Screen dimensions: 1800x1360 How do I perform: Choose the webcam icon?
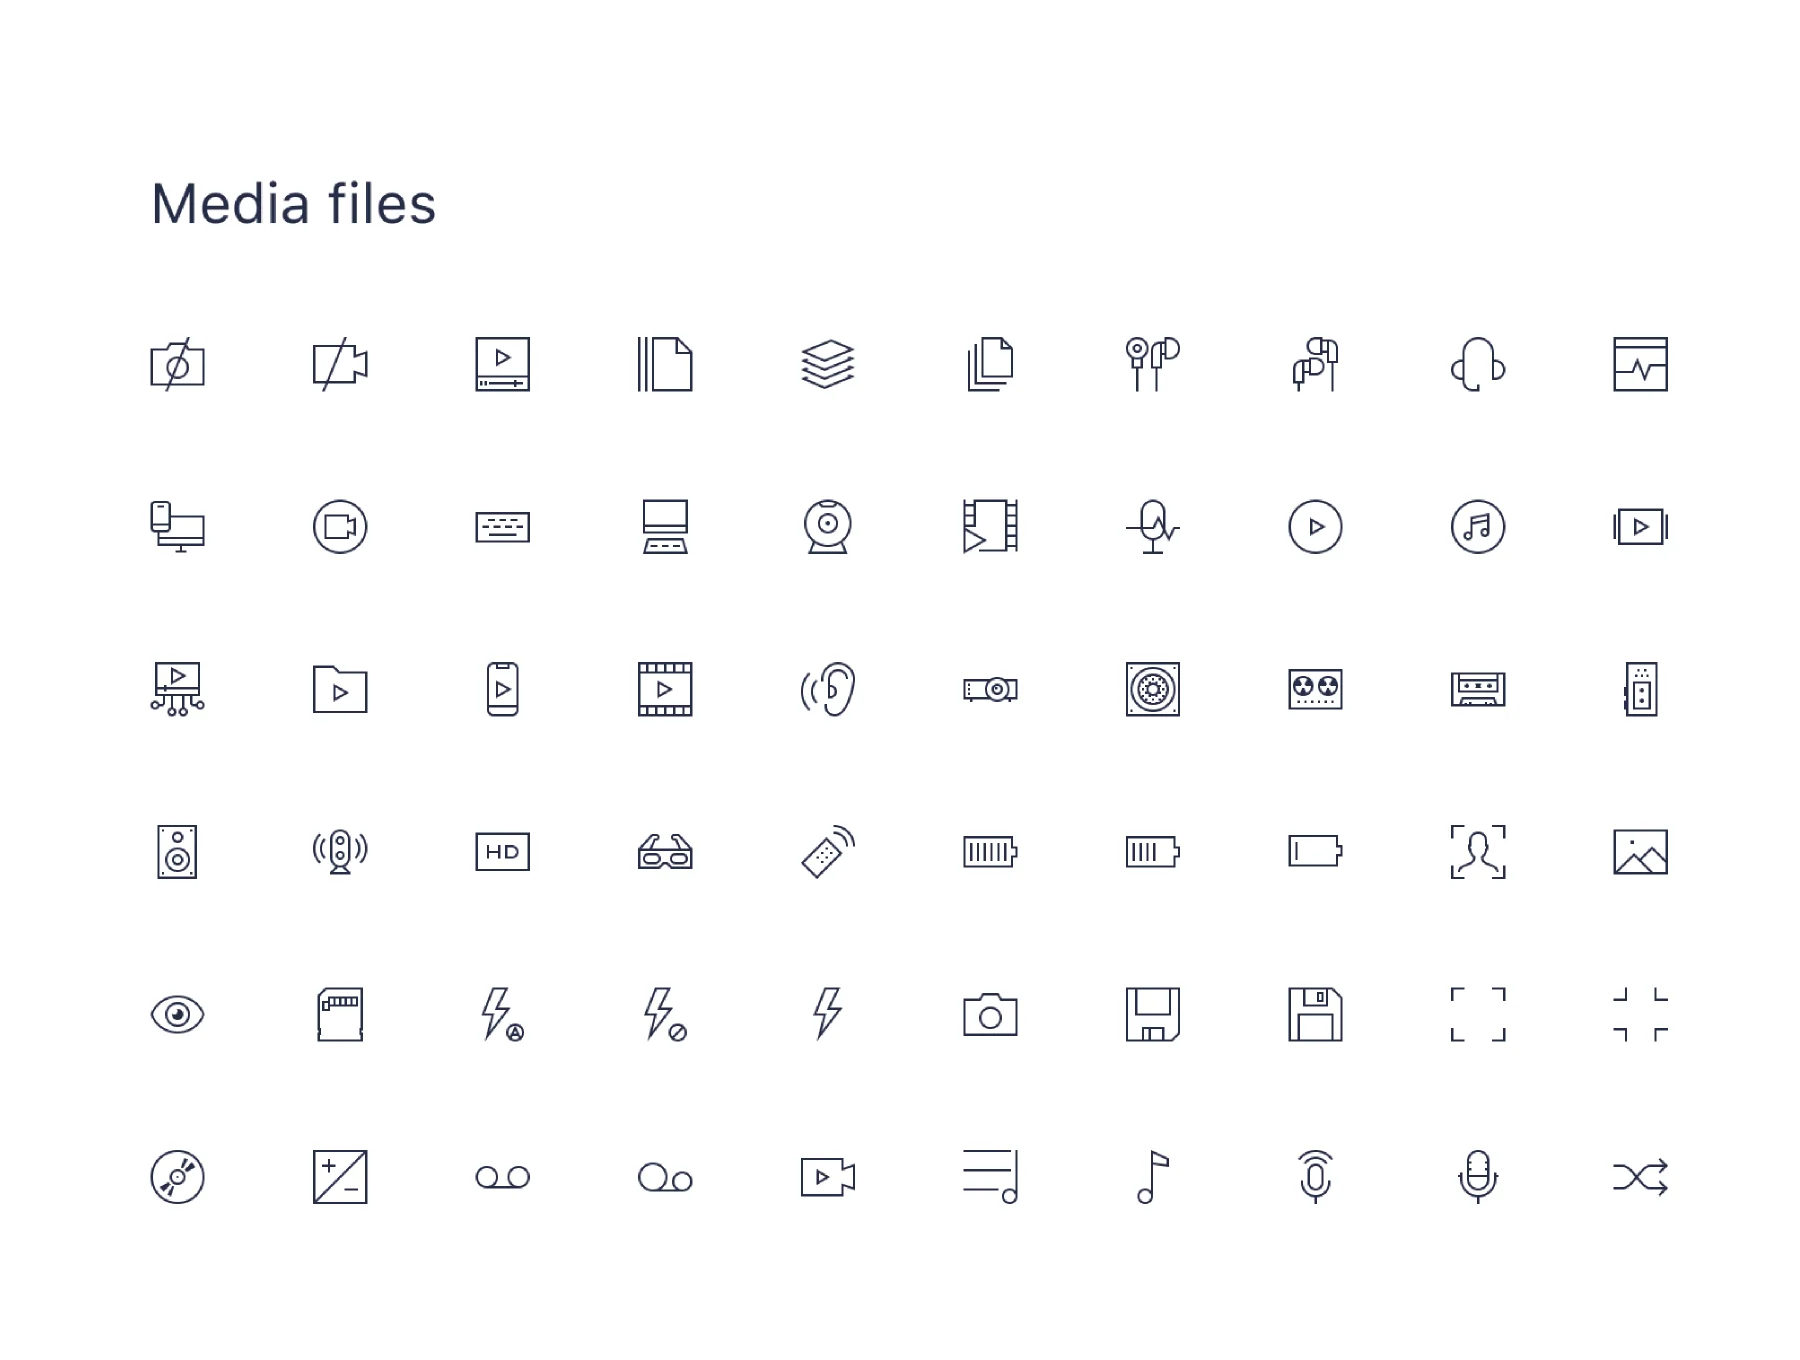[x=828, y=527]
